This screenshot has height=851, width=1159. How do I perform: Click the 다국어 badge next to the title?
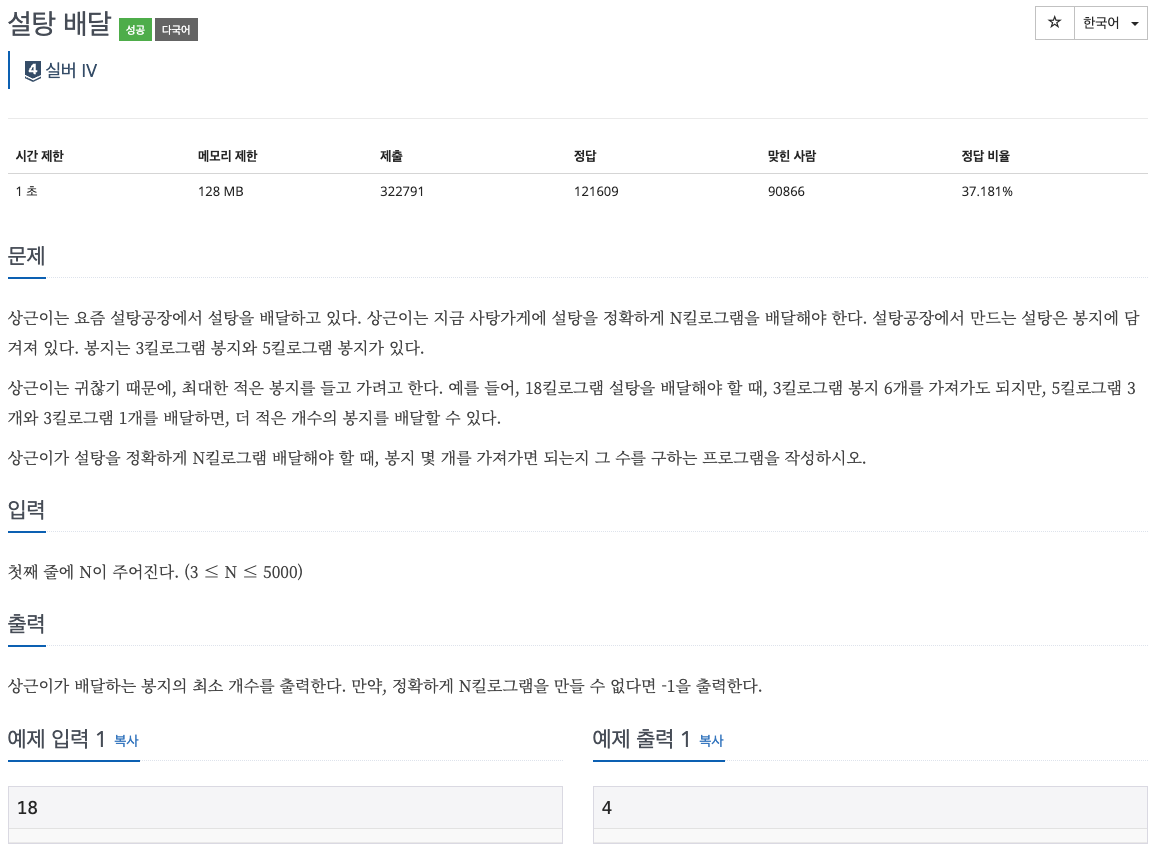(x=176, y=29)
